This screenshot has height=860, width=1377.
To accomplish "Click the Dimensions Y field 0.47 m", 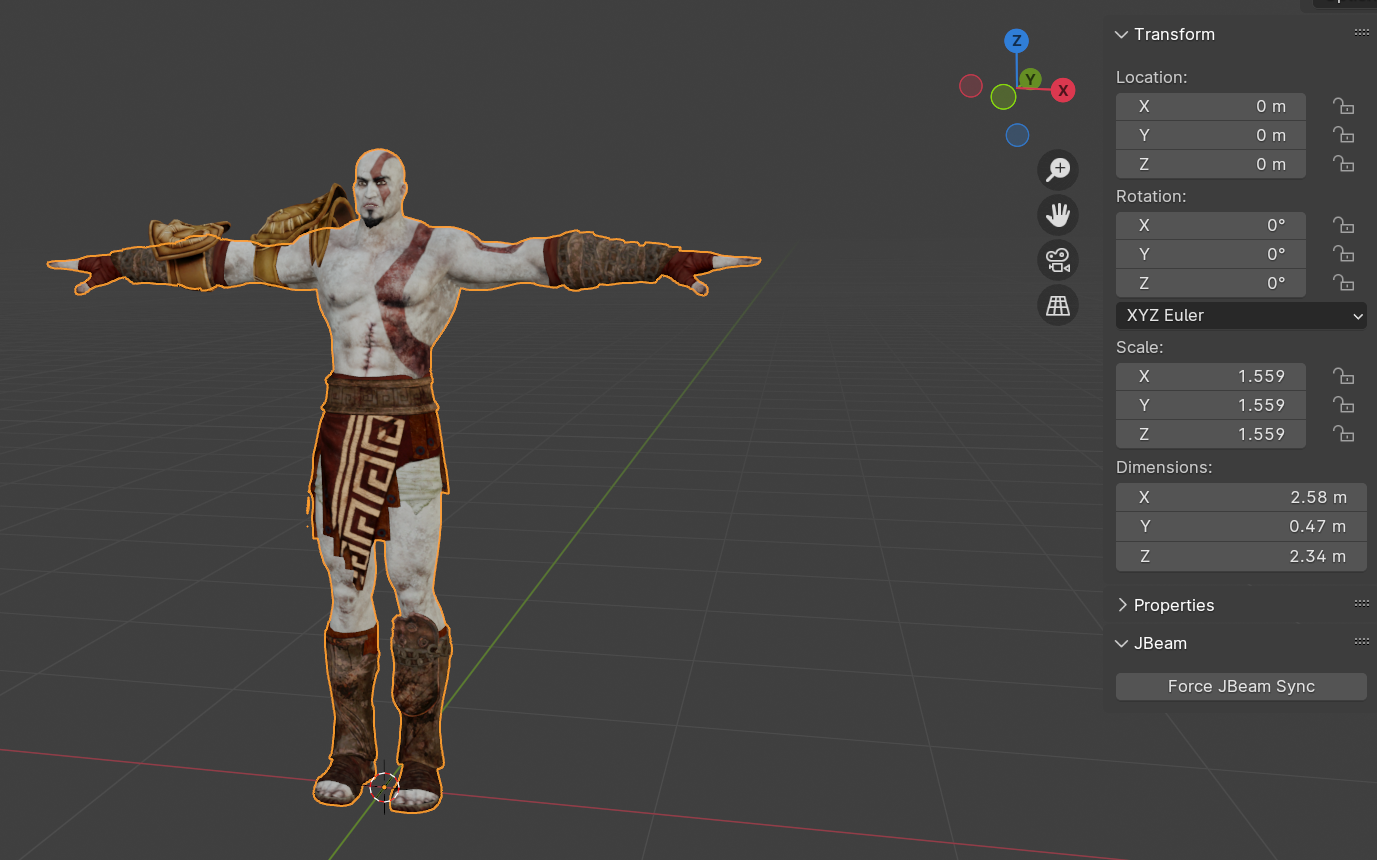I will (x=1241, y=526).
